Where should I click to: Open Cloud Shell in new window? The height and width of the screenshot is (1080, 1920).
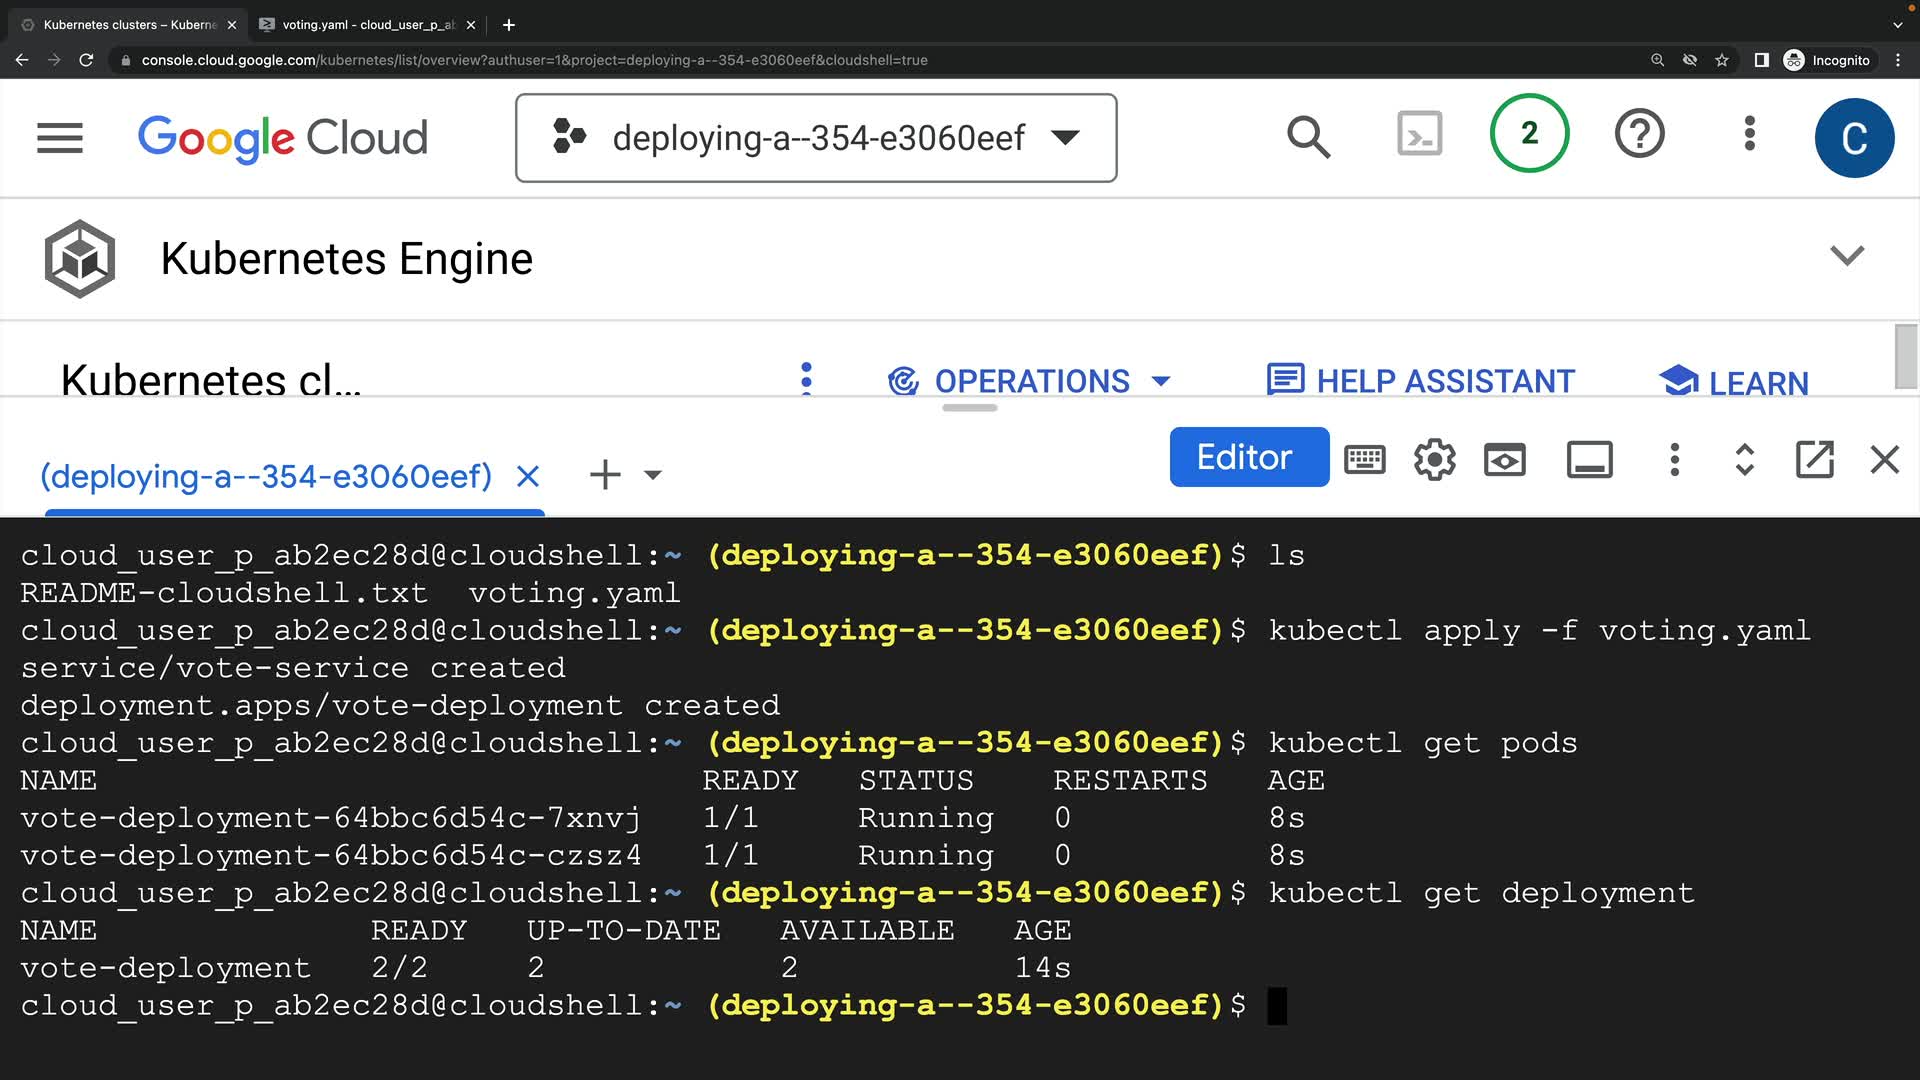(x=1814, y=460)
